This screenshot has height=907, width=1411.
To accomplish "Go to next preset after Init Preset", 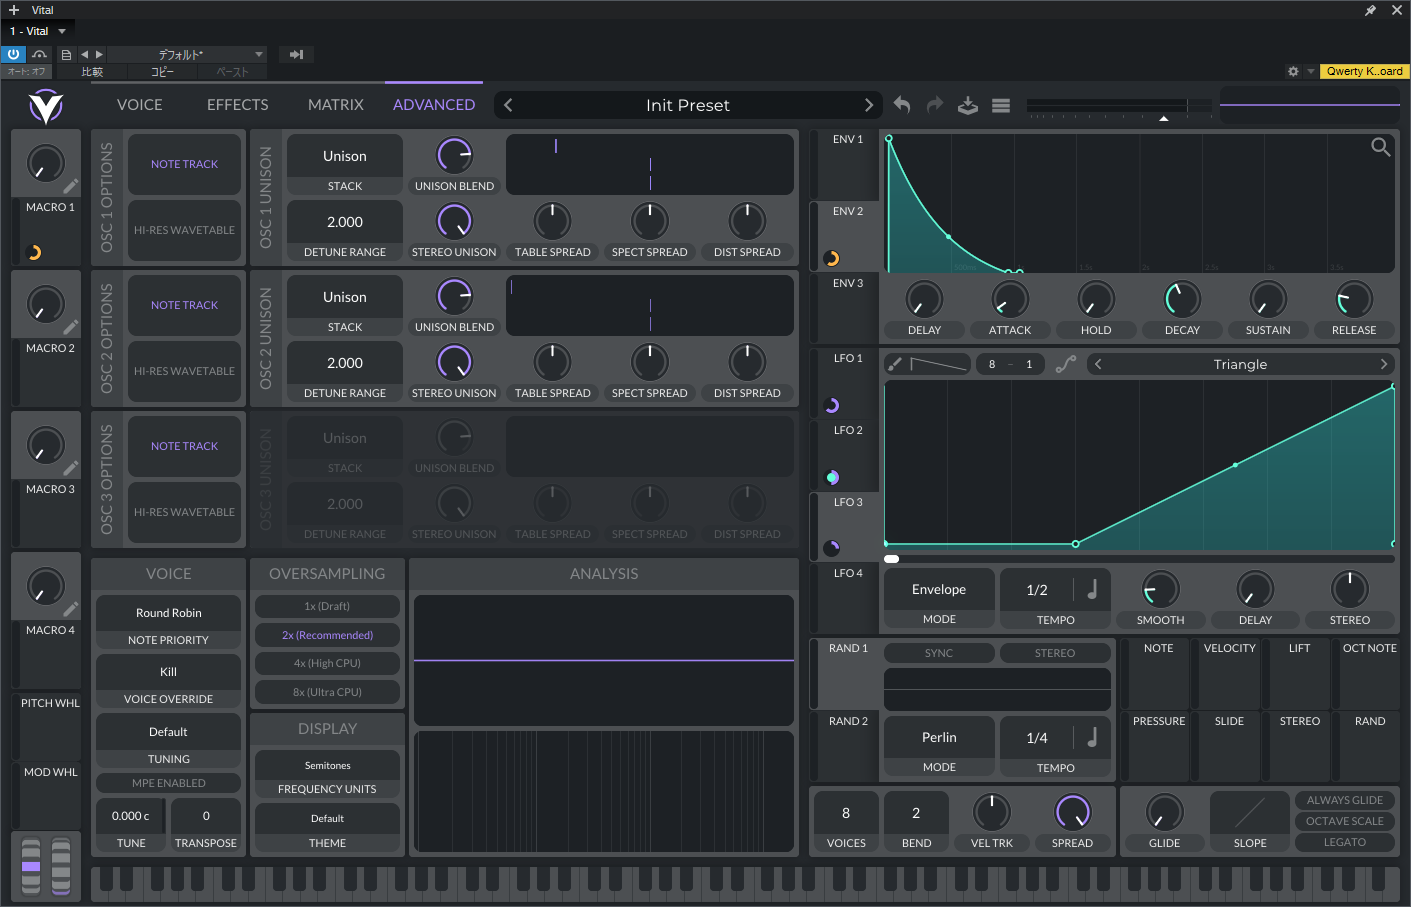I will point(868,105).
